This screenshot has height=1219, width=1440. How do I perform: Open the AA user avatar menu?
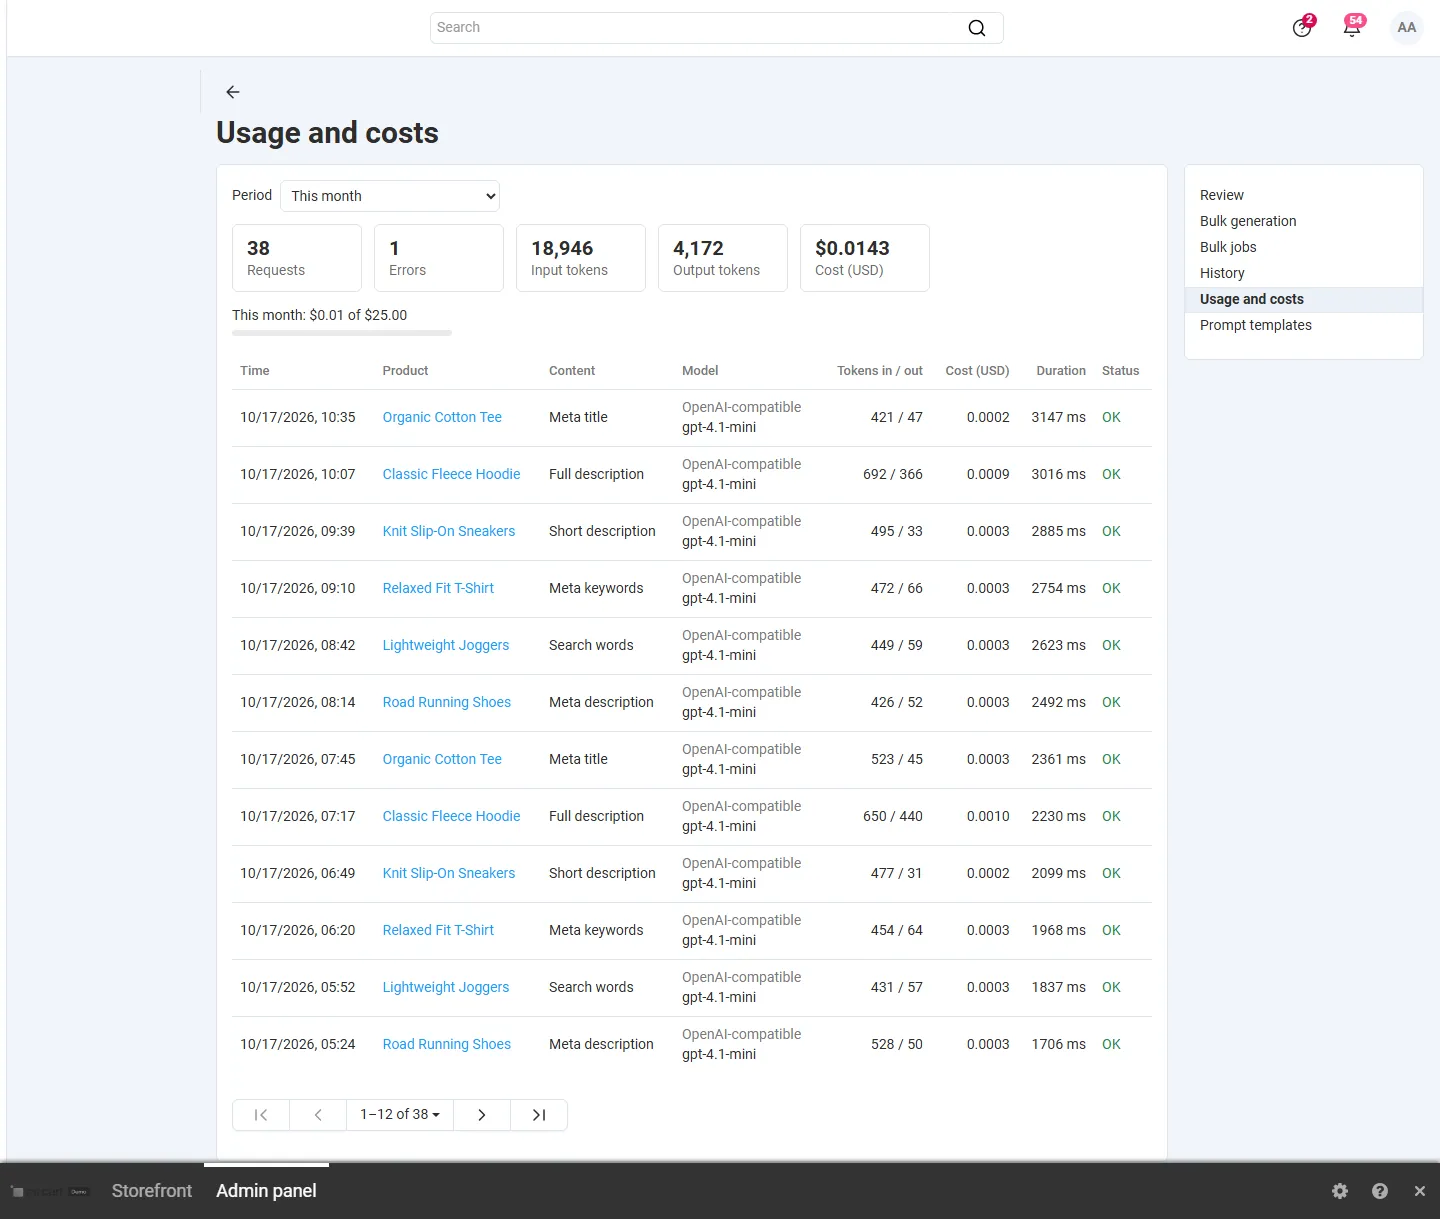[x=1407, y=28]
